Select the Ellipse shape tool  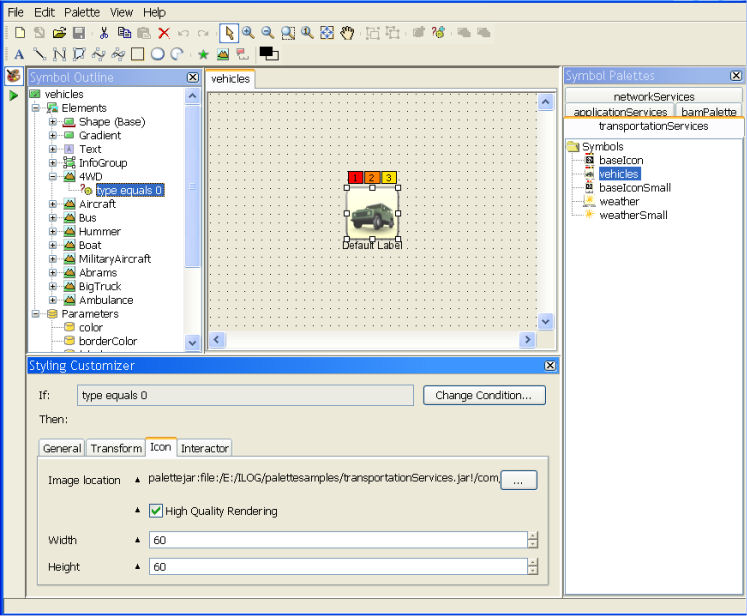point(157,54)
